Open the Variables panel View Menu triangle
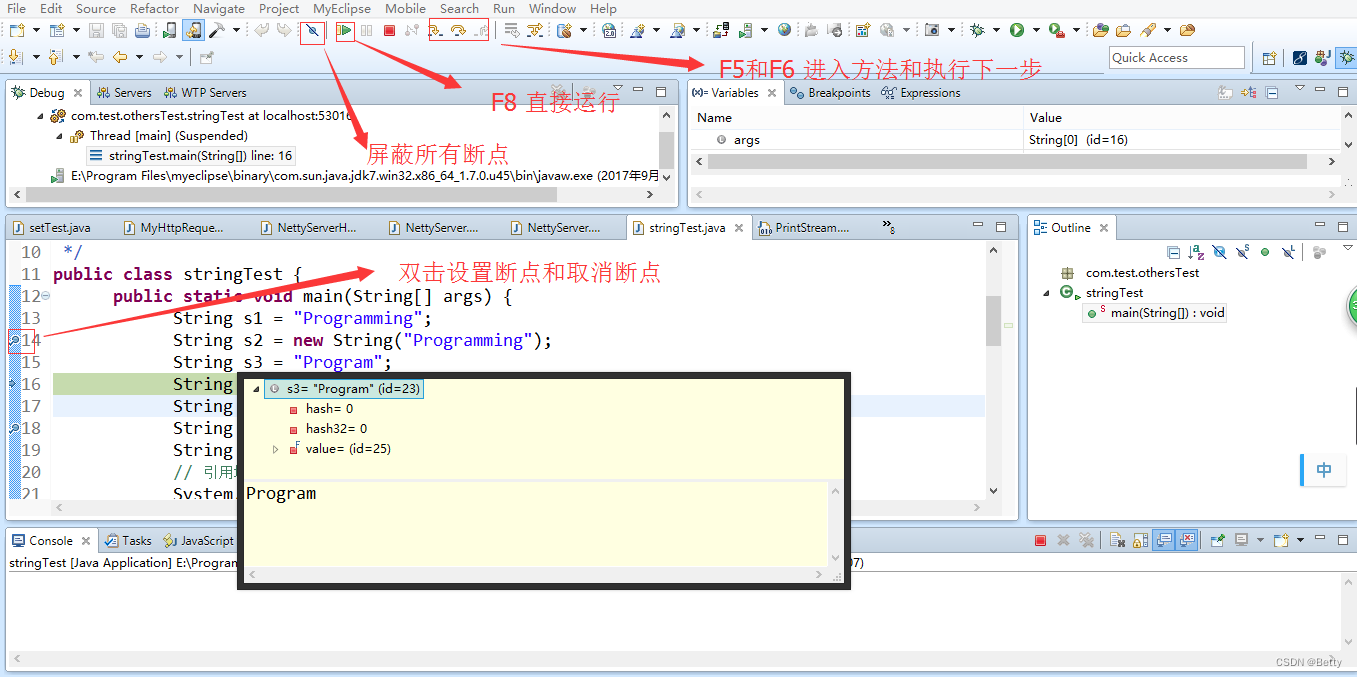The height and width of the screenshot is (677, 1357). coord(1301,87)
